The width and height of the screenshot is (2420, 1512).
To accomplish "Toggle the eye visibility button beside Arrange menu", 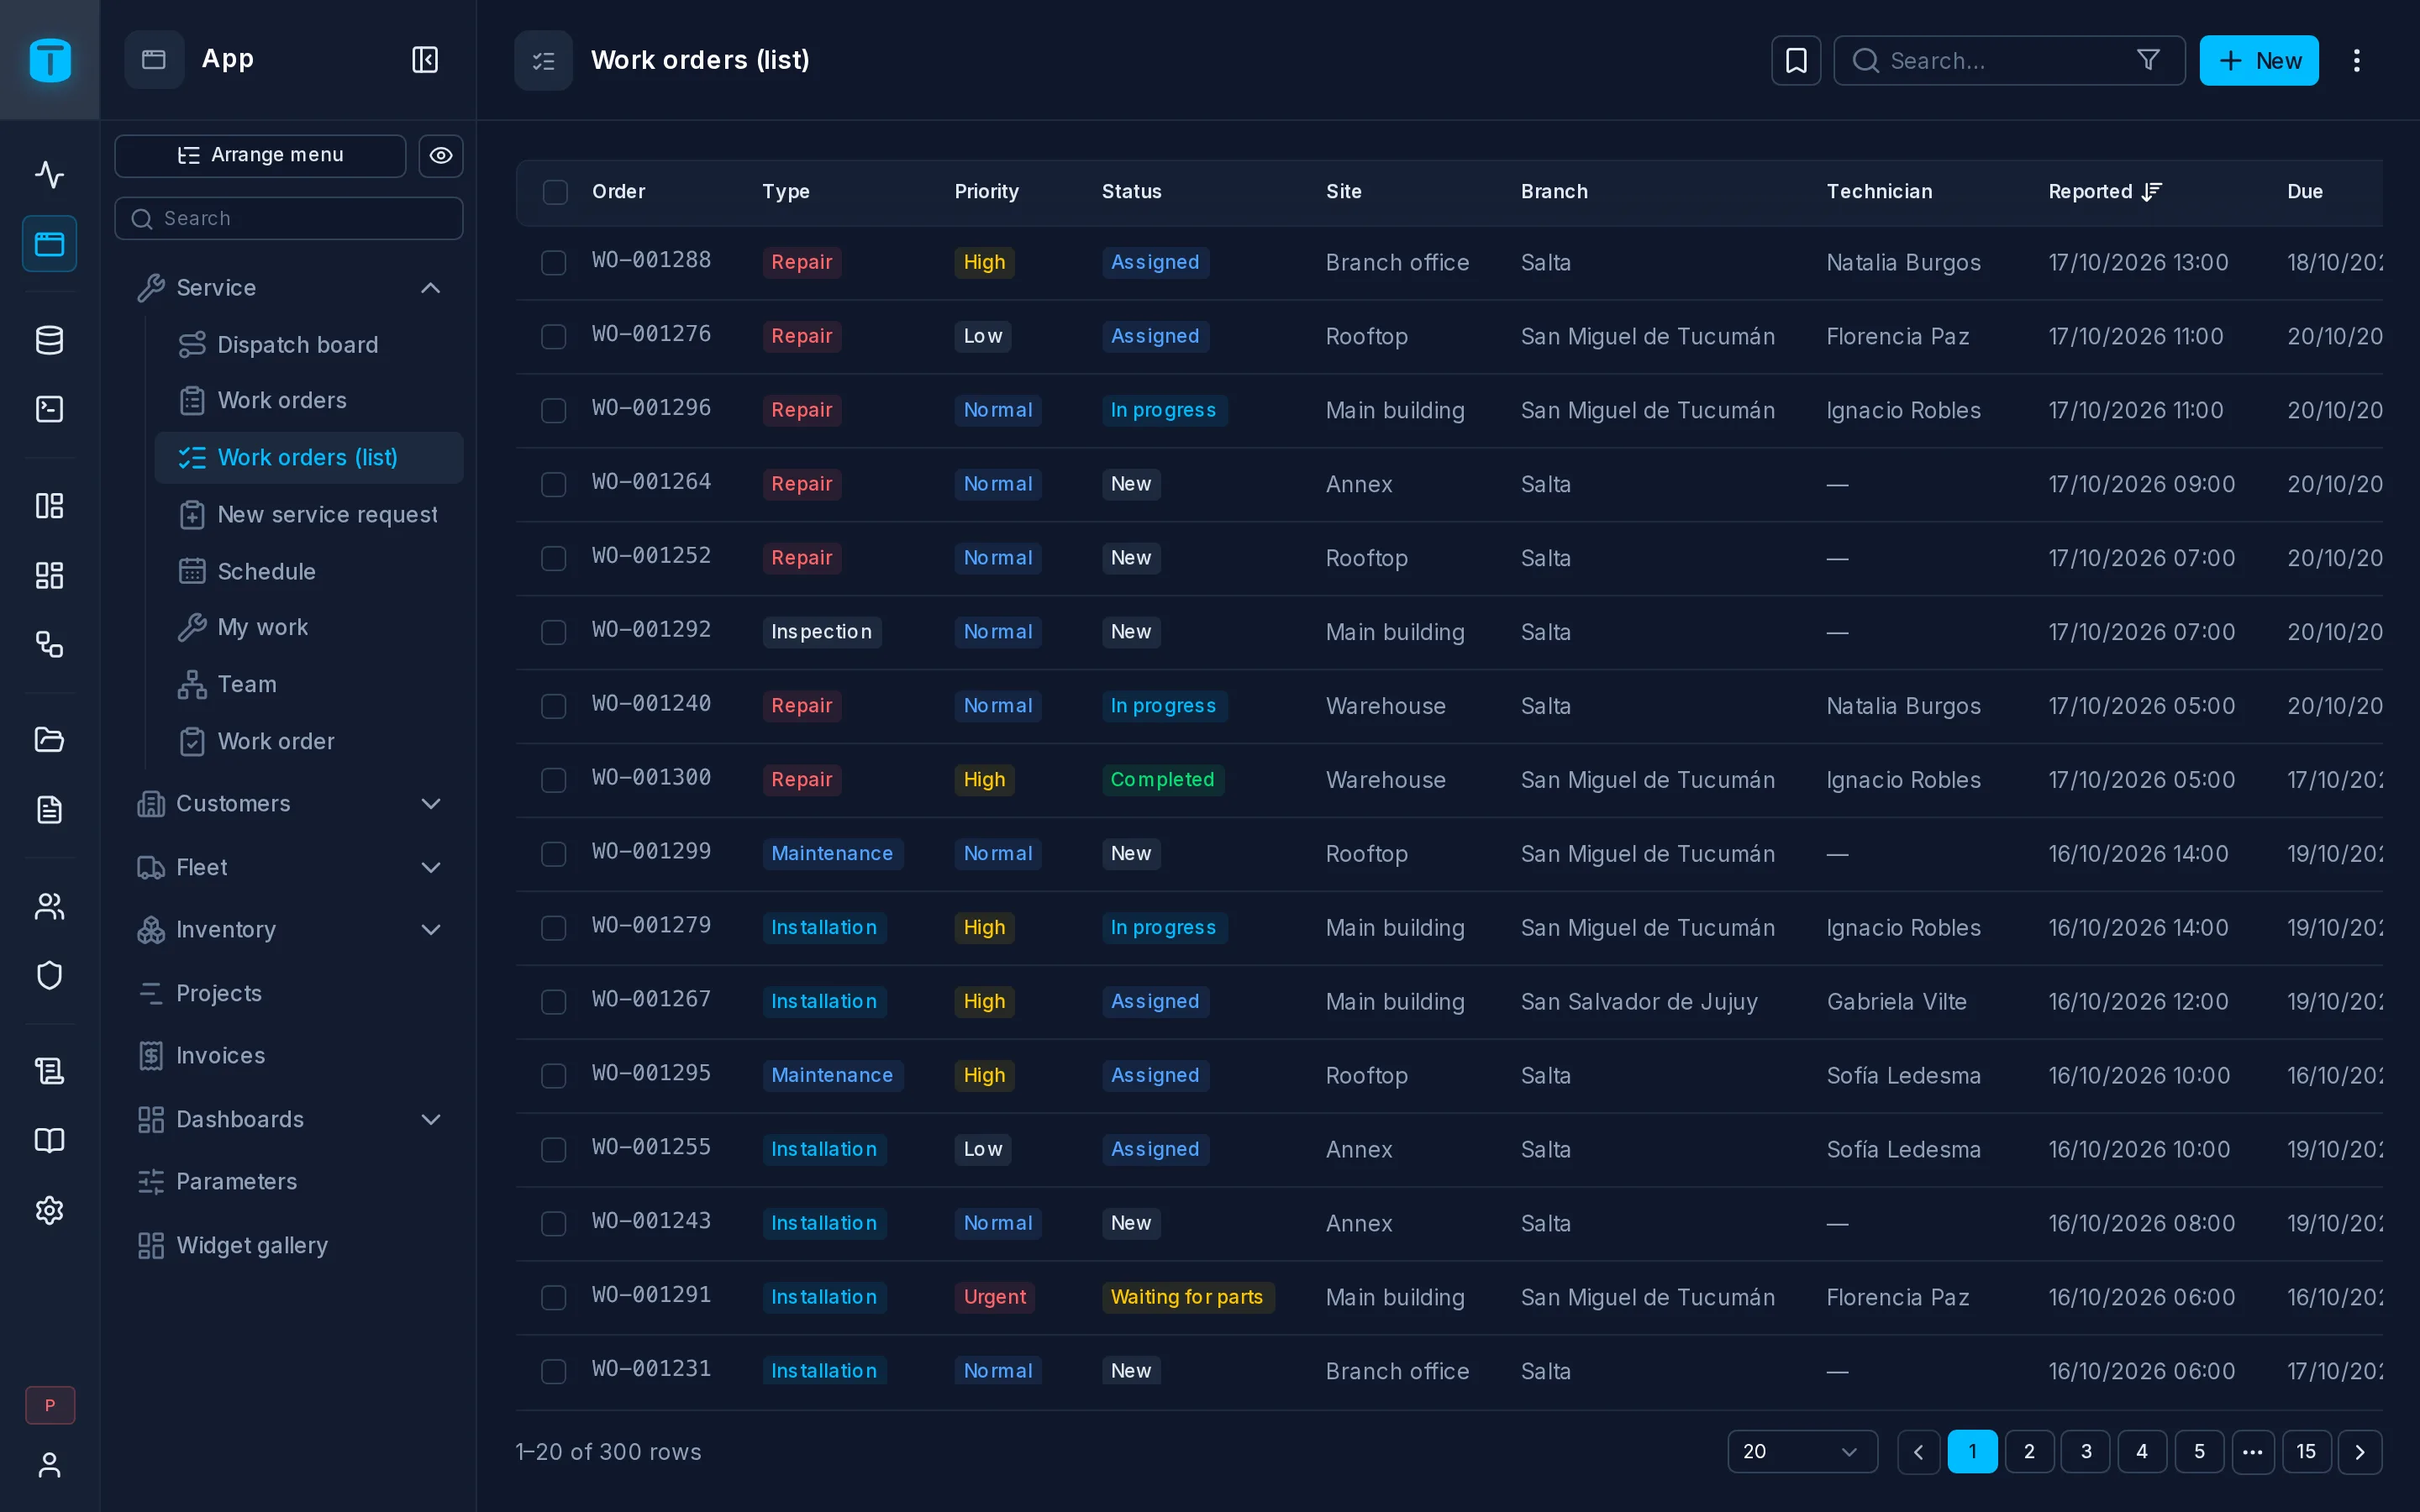I will pos(440,156).
